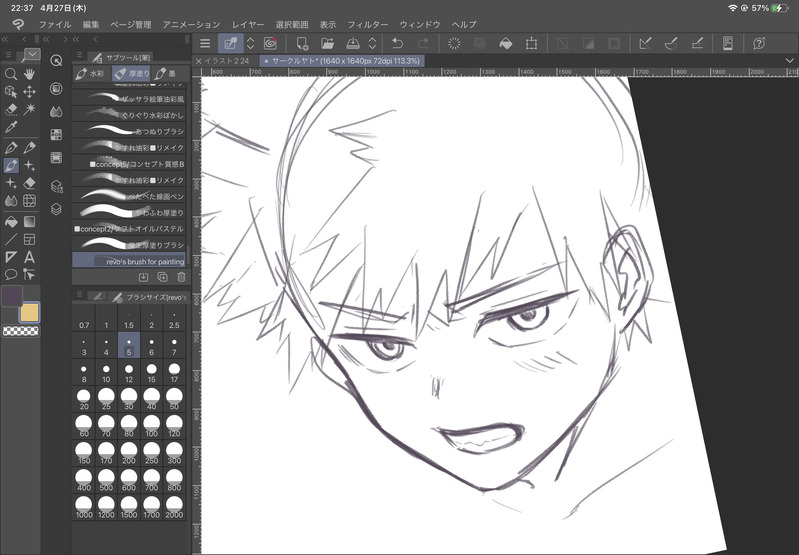Toggle Snap to Special Ruler icon
This screenshot has width=799, height=555.
tap(671, 44)
